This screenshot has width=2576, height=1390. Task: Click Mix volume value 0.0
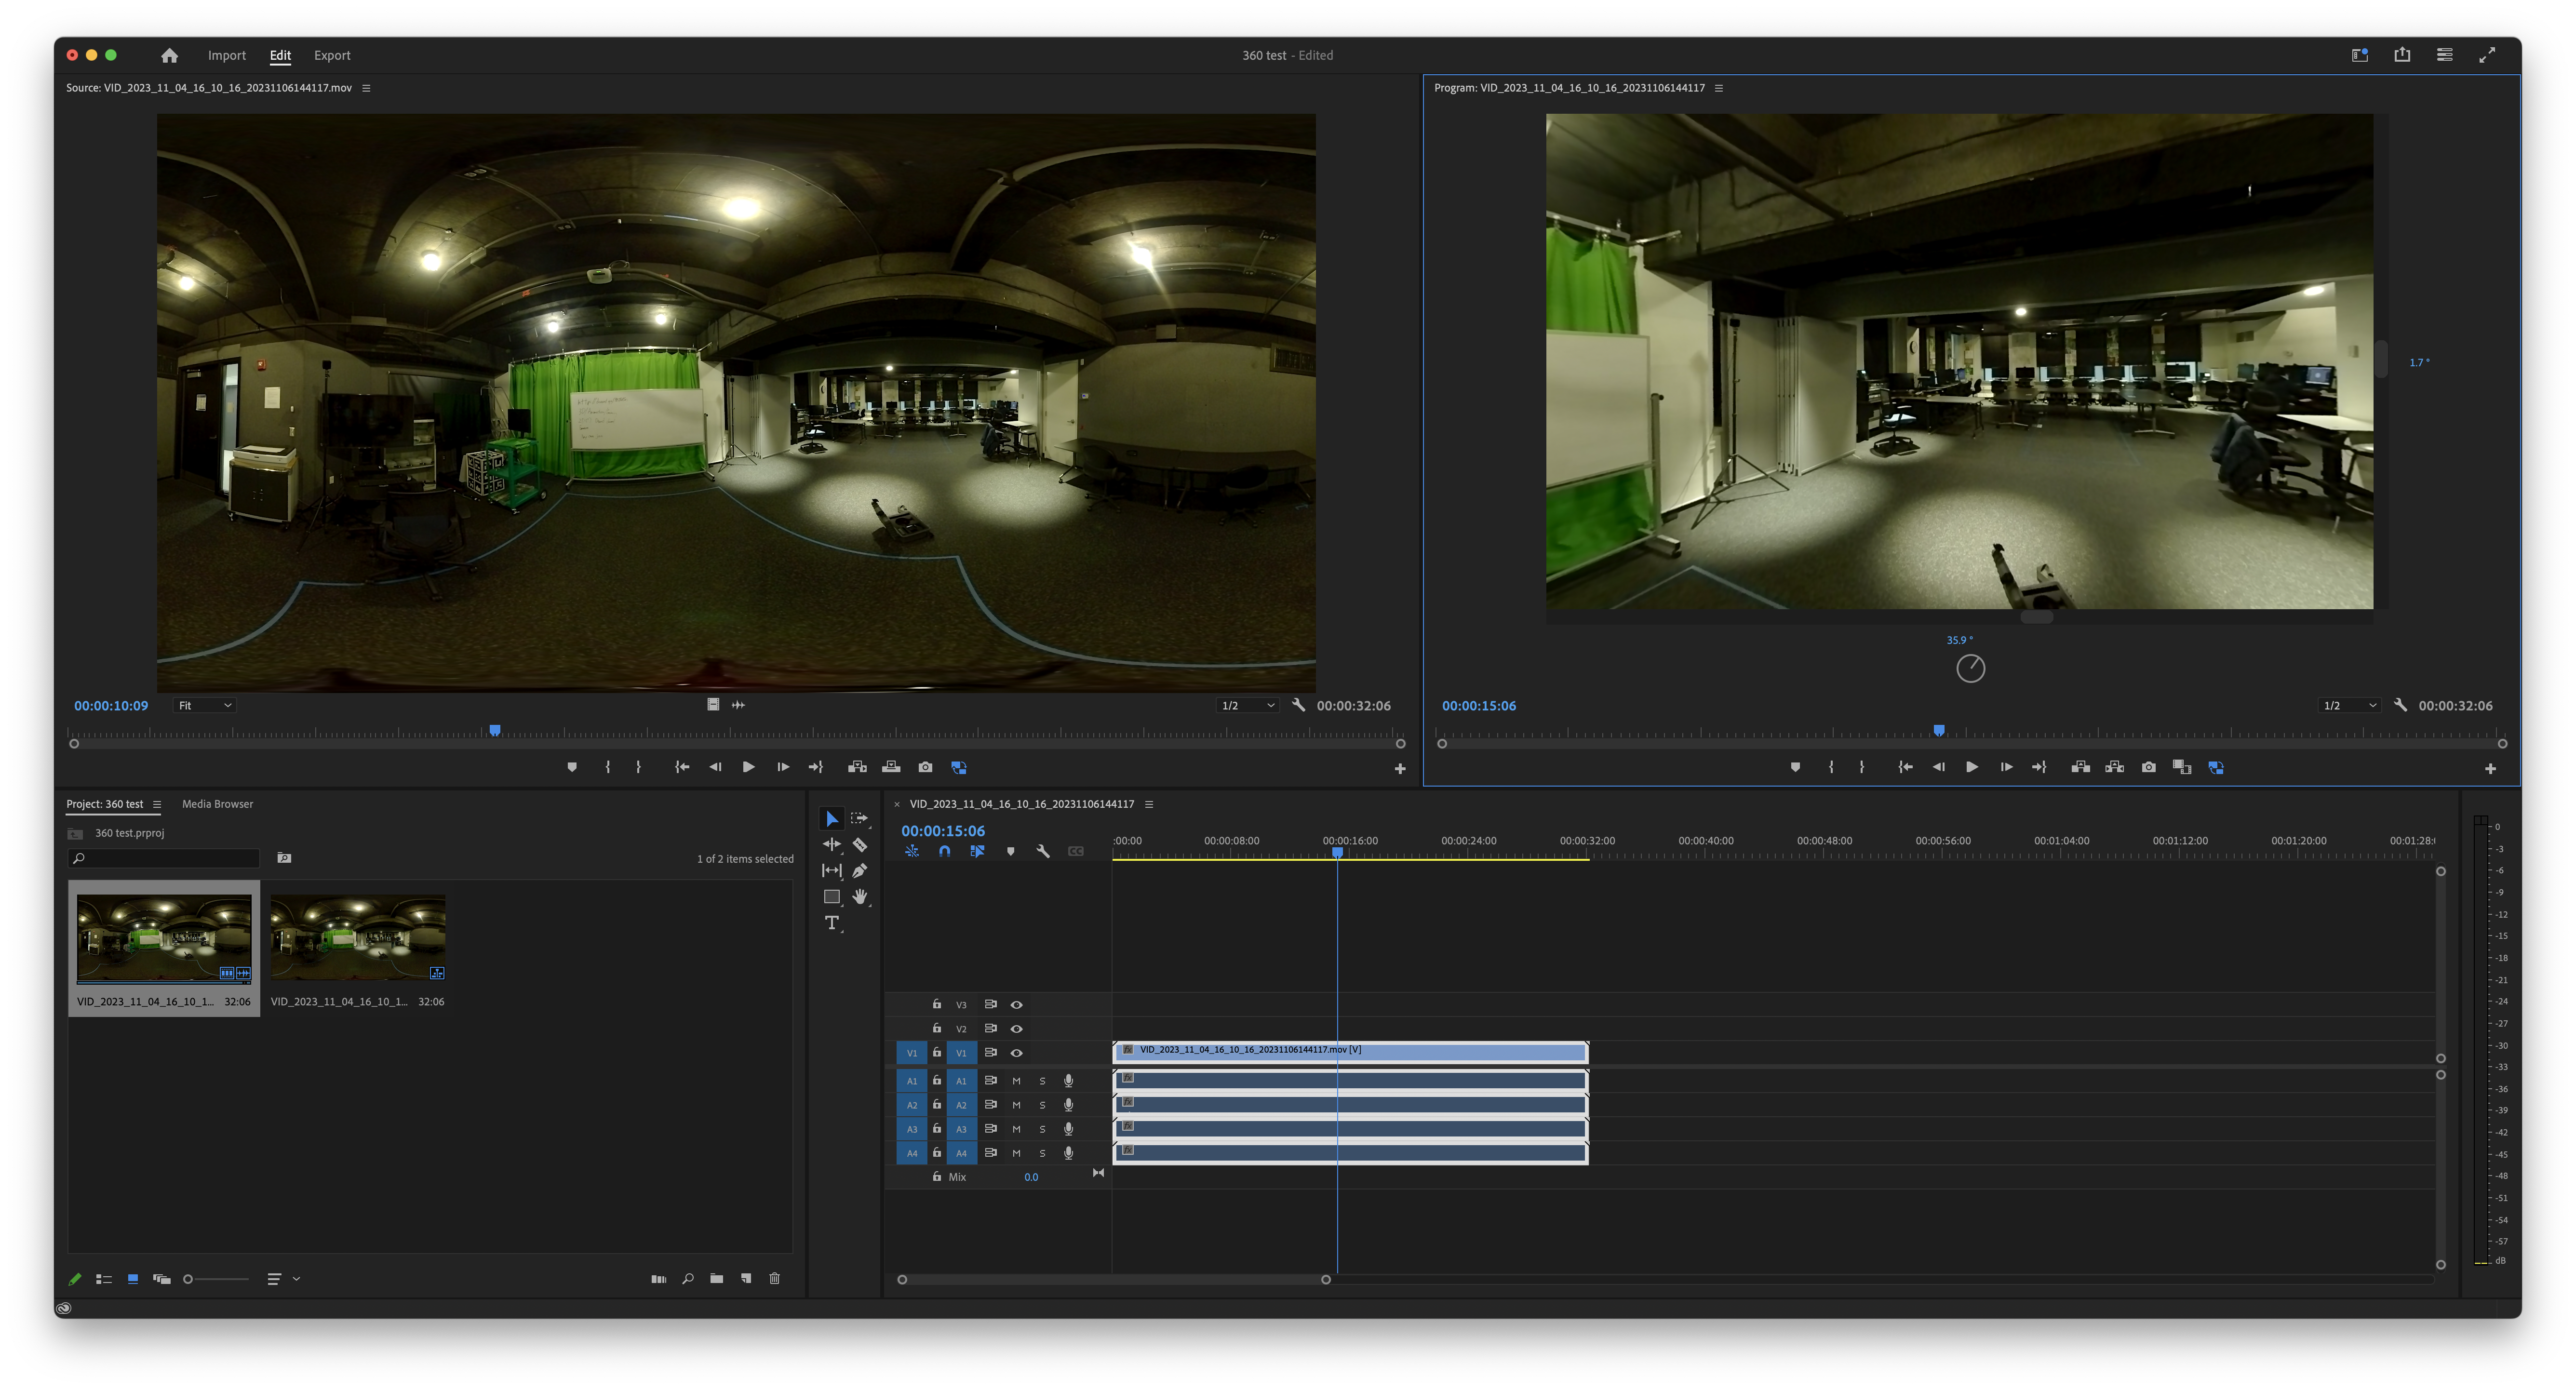[x=1031, y=1178]
